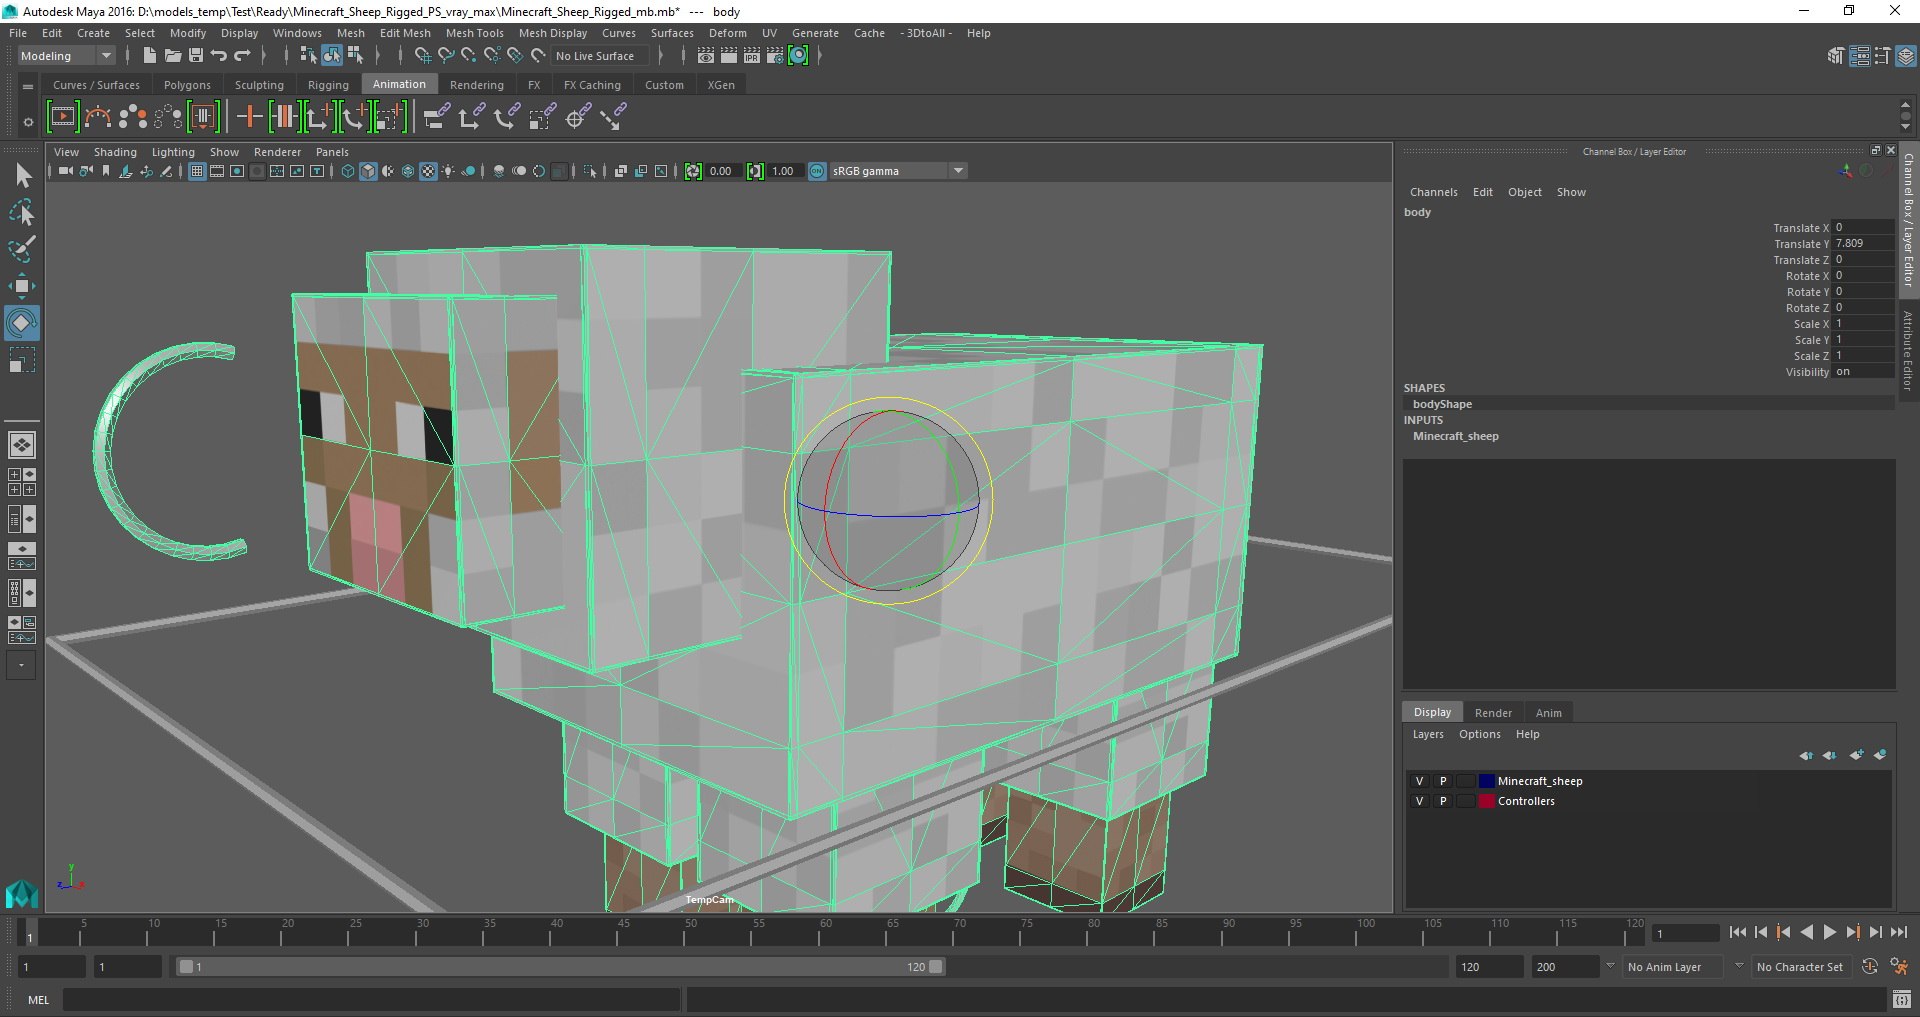The image size is (1920, 1017).
Task: Switch to the Render layer tab
Action: (1492, 713)
